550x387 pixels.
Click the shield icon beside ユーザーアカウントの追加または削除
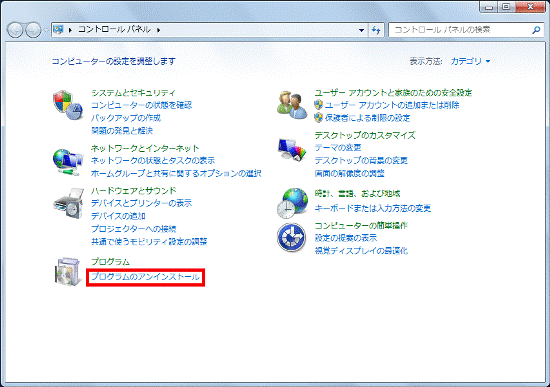318,105
